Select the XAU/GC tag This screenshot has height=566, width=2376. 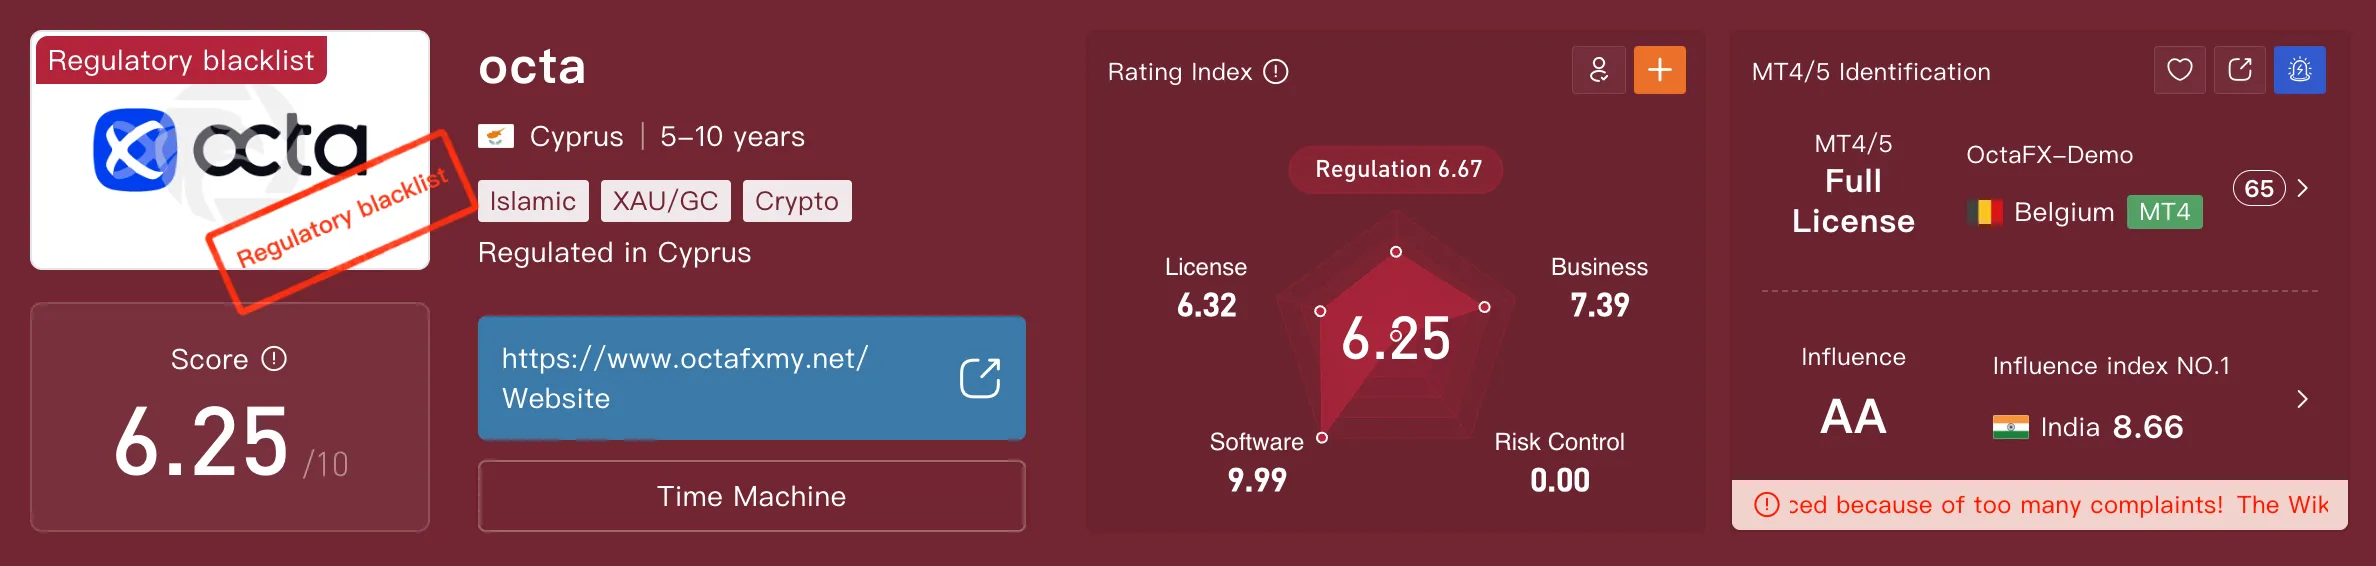(666, 201)
